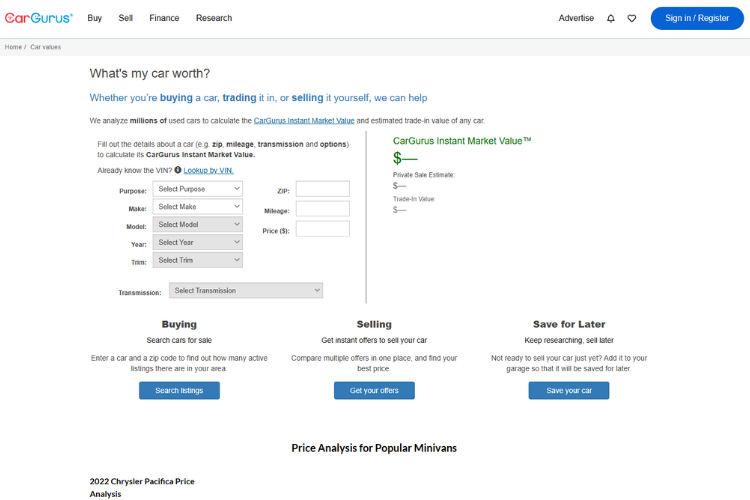Click the Mileage input field
Viewport: 750px width, 500px height.
pyautogui.click(x=322, y=209)
